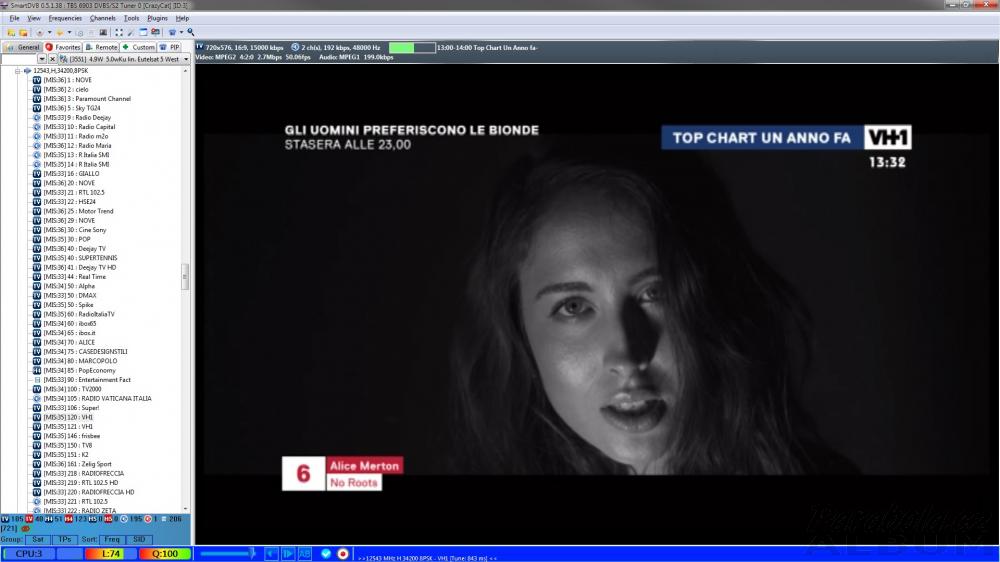Viewport: 1000px width, 562px height.
Task: Switch to the PIP tab
Action: (x=170, y=47)
